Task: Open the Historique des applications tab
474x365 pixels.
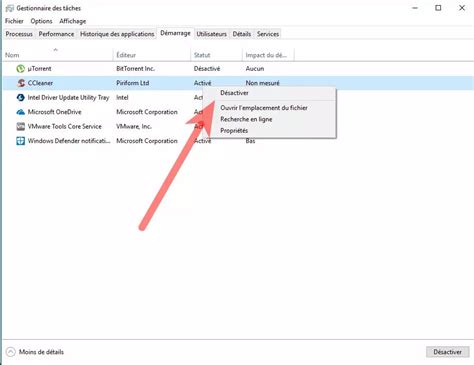Action: (x=117, y=34)
